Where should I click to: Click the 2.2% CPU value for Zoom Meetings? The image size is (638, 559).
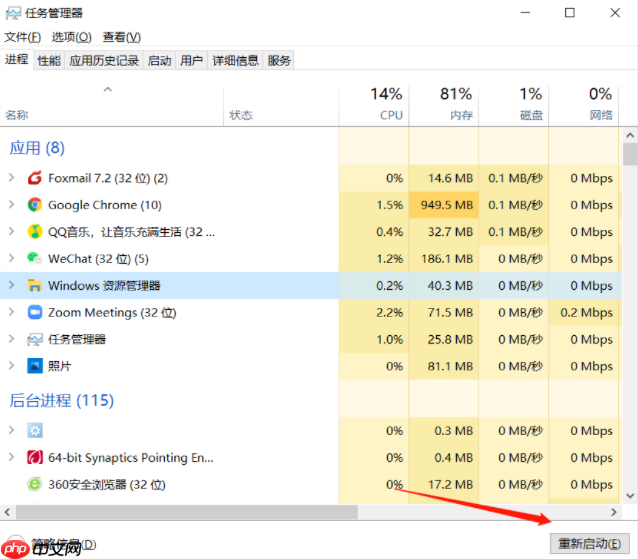tap(389, 312)
